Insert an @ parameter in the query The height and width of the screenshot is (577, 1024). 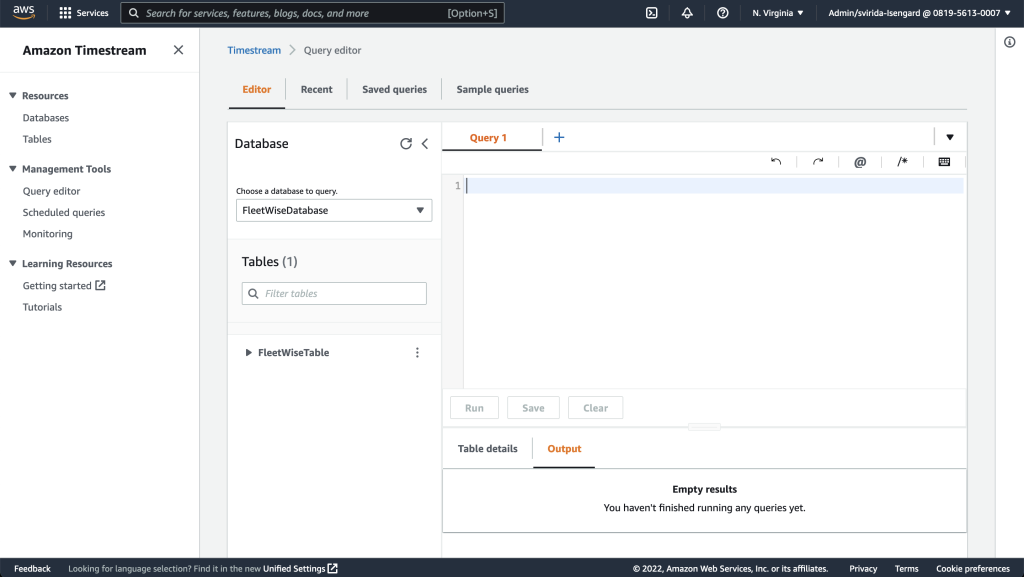tap(860, 161)
